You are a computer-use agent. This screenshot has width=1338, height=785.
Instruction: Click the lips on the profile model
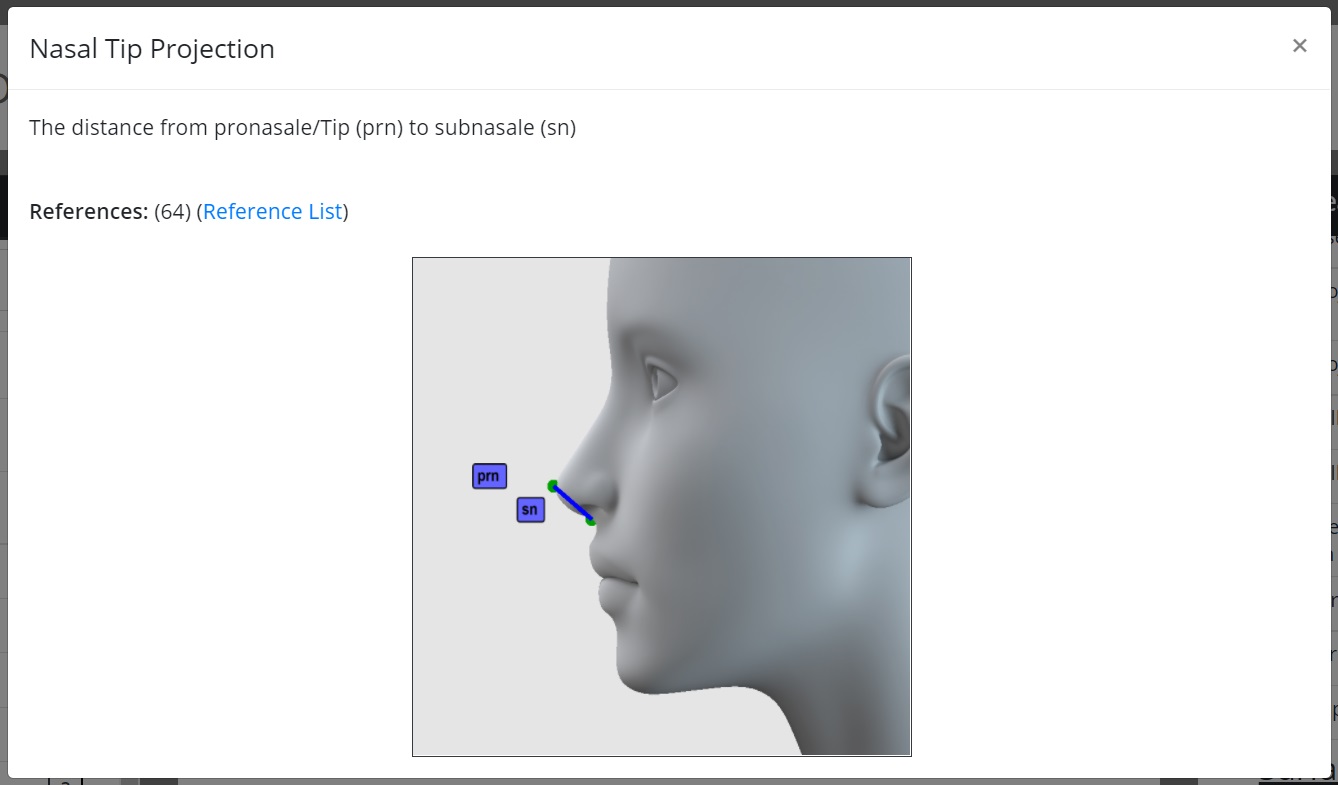[612, 578]
